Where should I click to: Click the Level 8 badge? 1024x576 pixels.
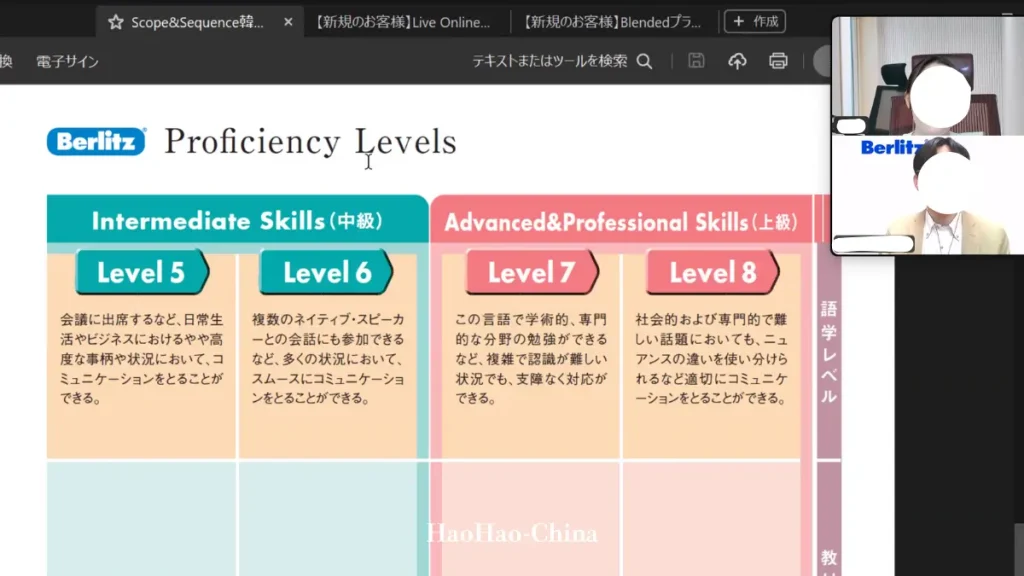point(712,272)
